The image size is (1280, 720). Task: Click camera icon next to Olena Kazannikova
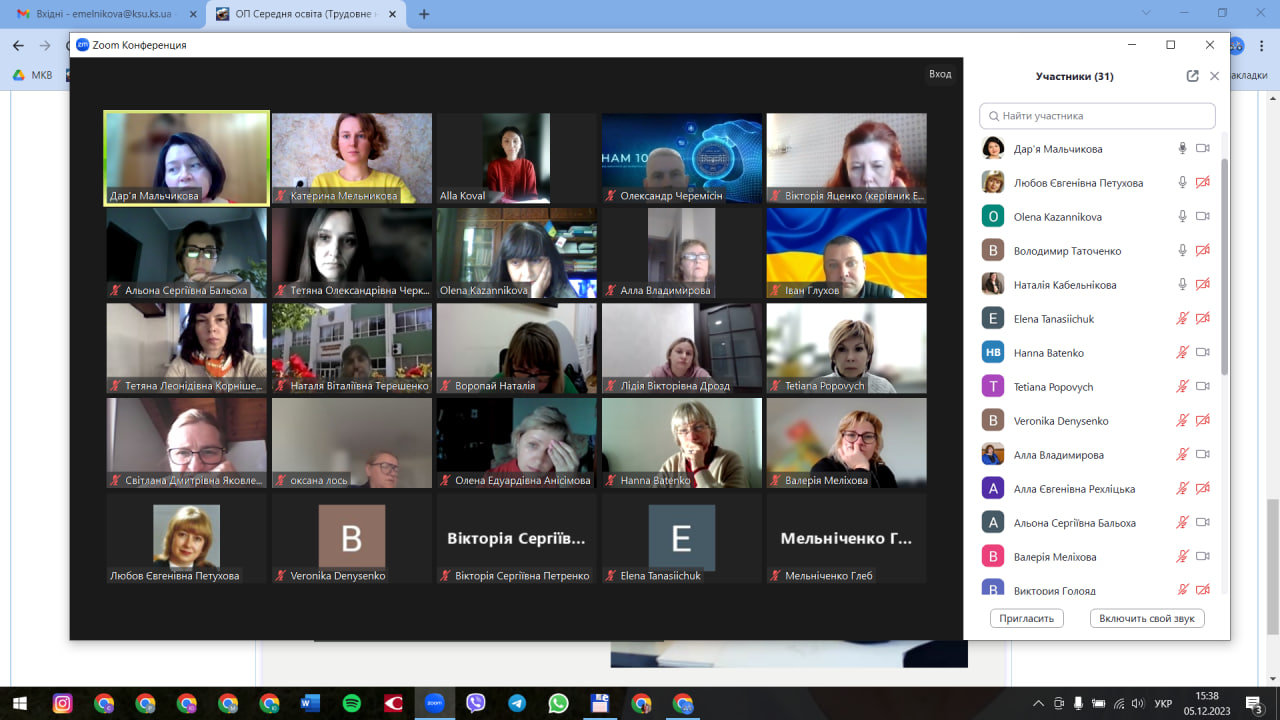coord(1203,217)
